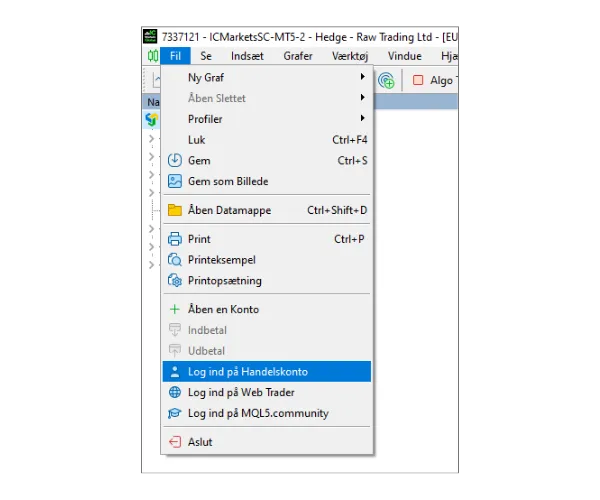The height and width of the screenshot is (500, 600).
Task: Click the green plus Åben en Konto icon
Action: pyautogui.click(x=175, y=309)
